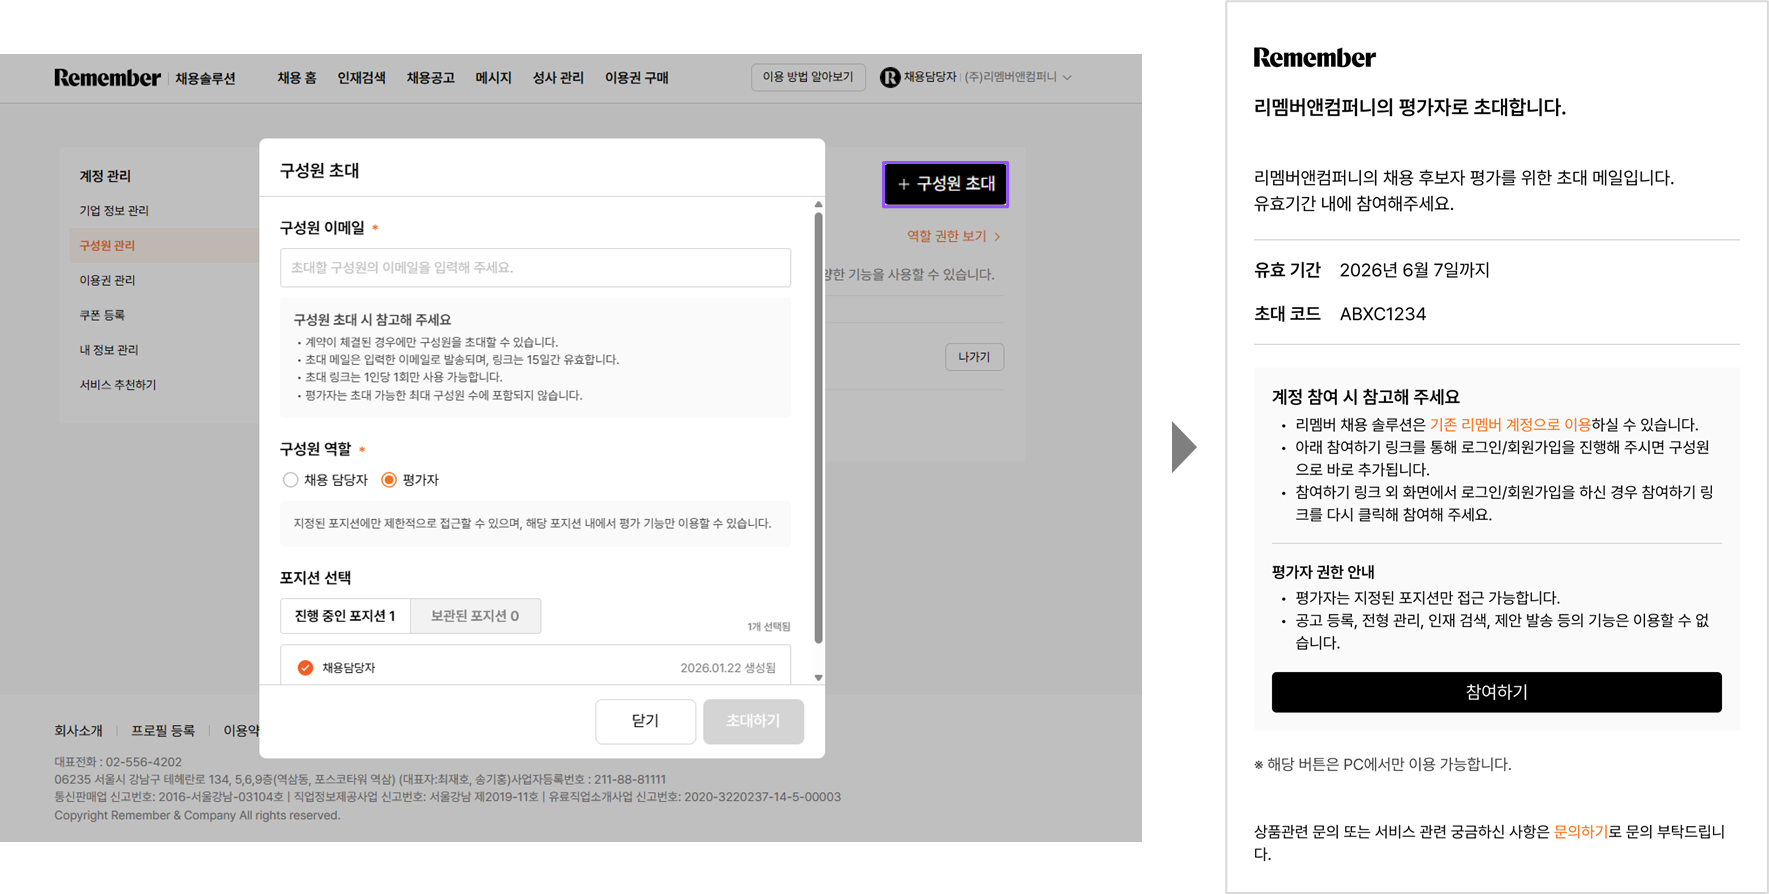Select the 채용 담당자 radio option
The height and width of the screenshot is (894, 1769).
(x=291, y=480)
